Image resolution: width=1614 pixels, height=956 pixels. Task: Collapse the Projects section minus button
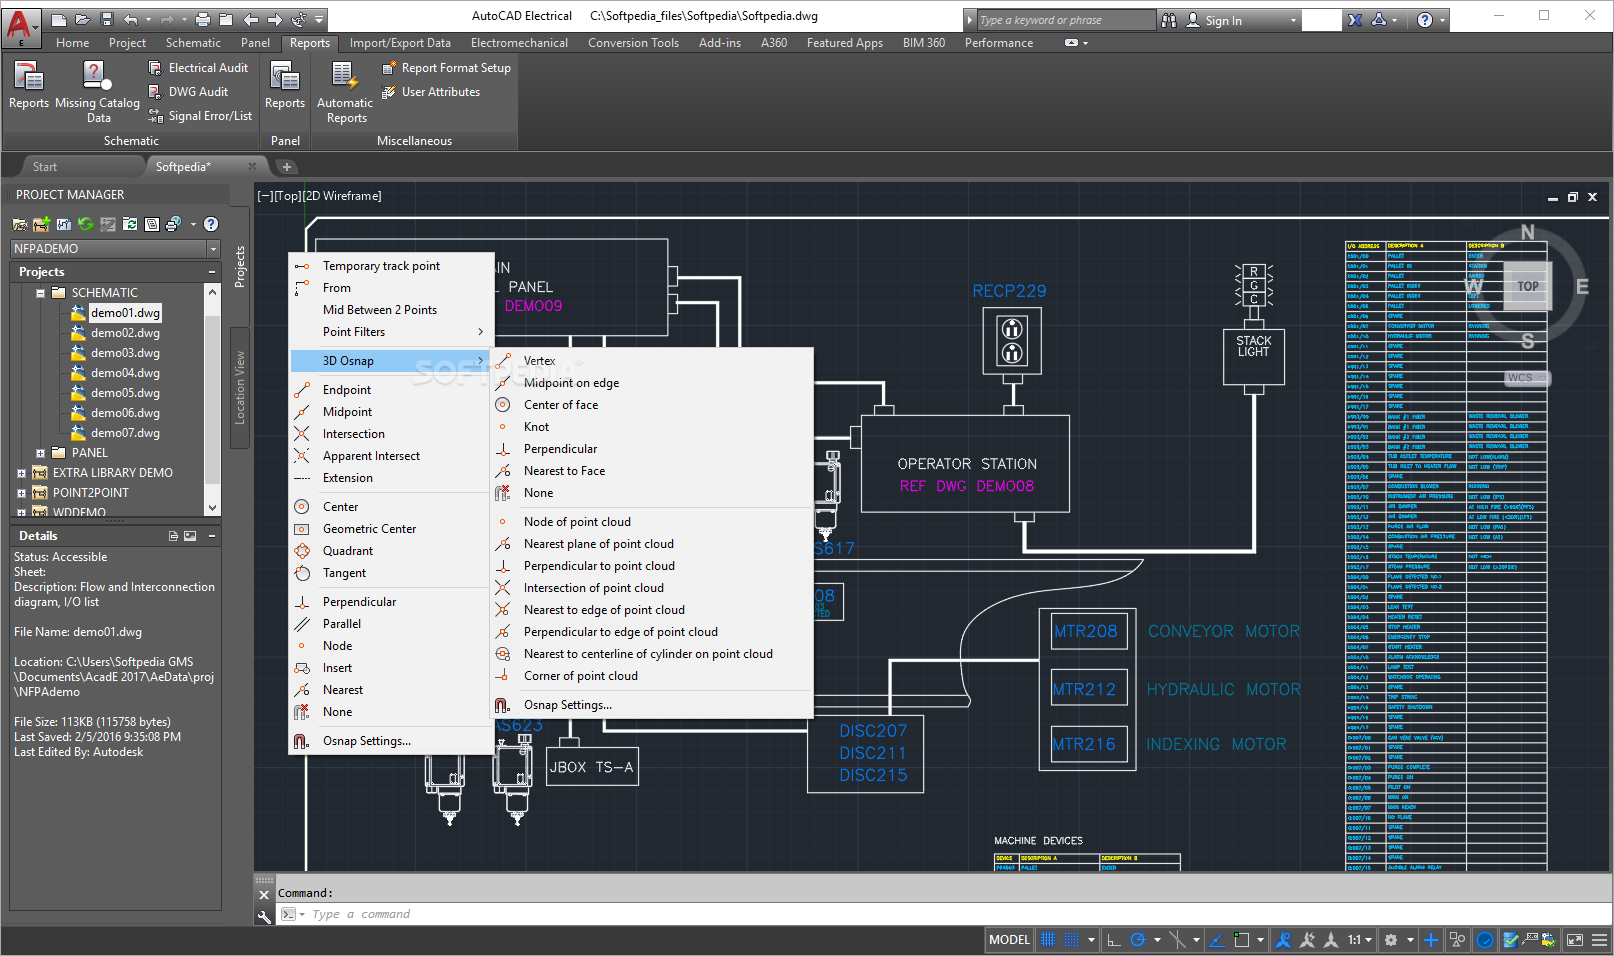(x=212, y=272)
